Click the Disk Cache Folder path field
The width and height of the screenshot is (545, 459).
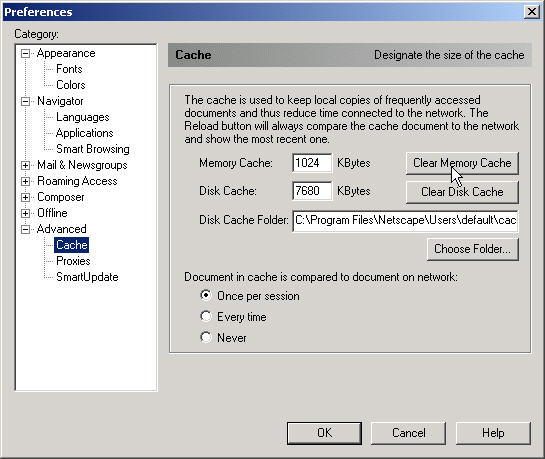click(405, 220)
